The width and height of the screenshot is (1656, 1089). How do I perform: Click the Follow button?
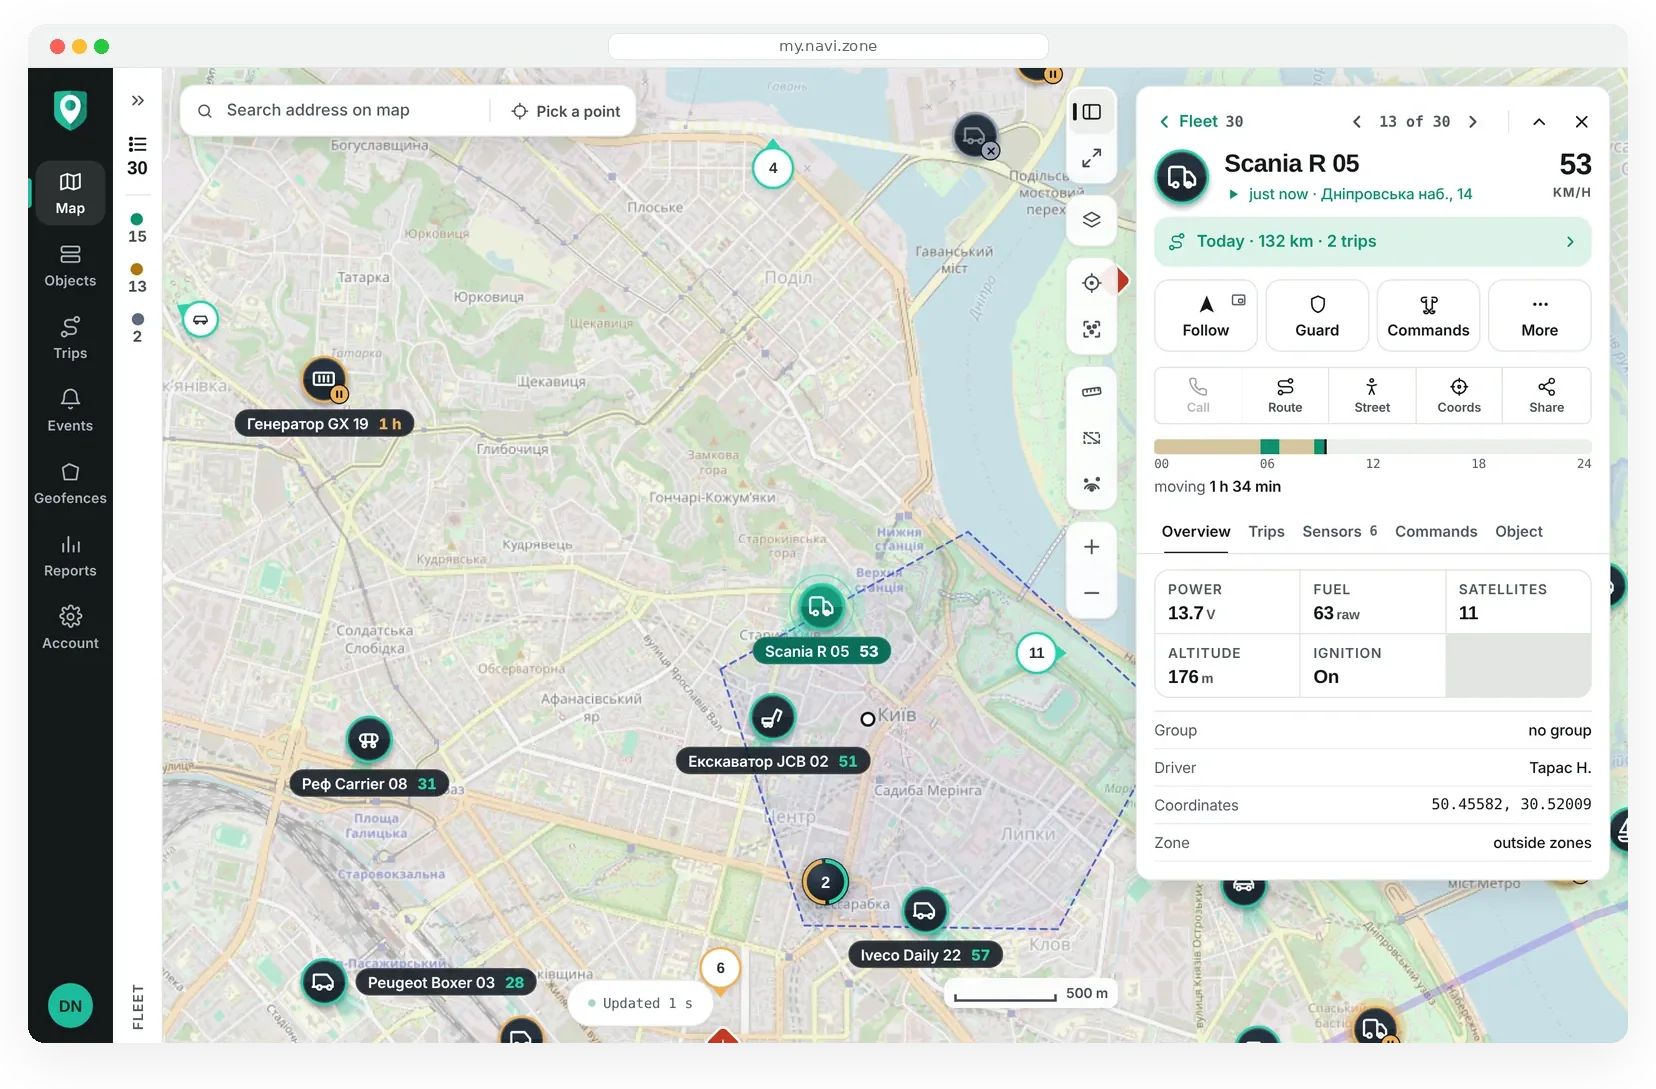[1206, 315]
